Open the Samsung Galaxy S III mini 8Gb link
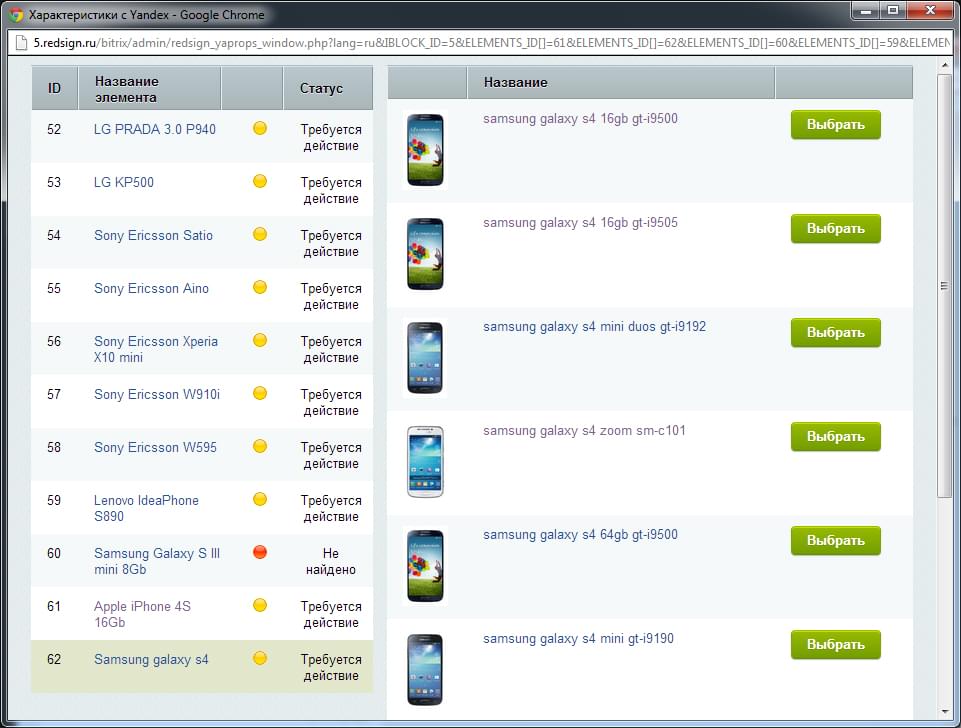 coord(157,561)
